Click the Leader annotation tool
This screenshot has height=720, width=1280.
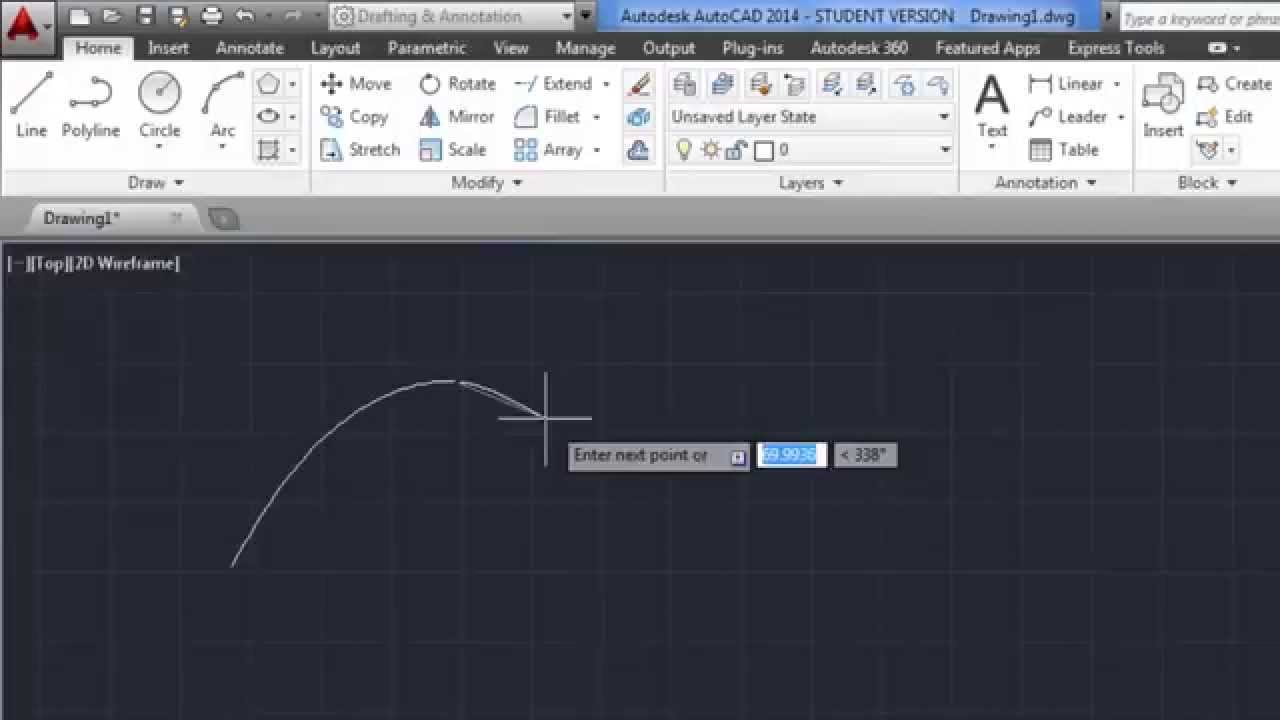click(1067, 117)
